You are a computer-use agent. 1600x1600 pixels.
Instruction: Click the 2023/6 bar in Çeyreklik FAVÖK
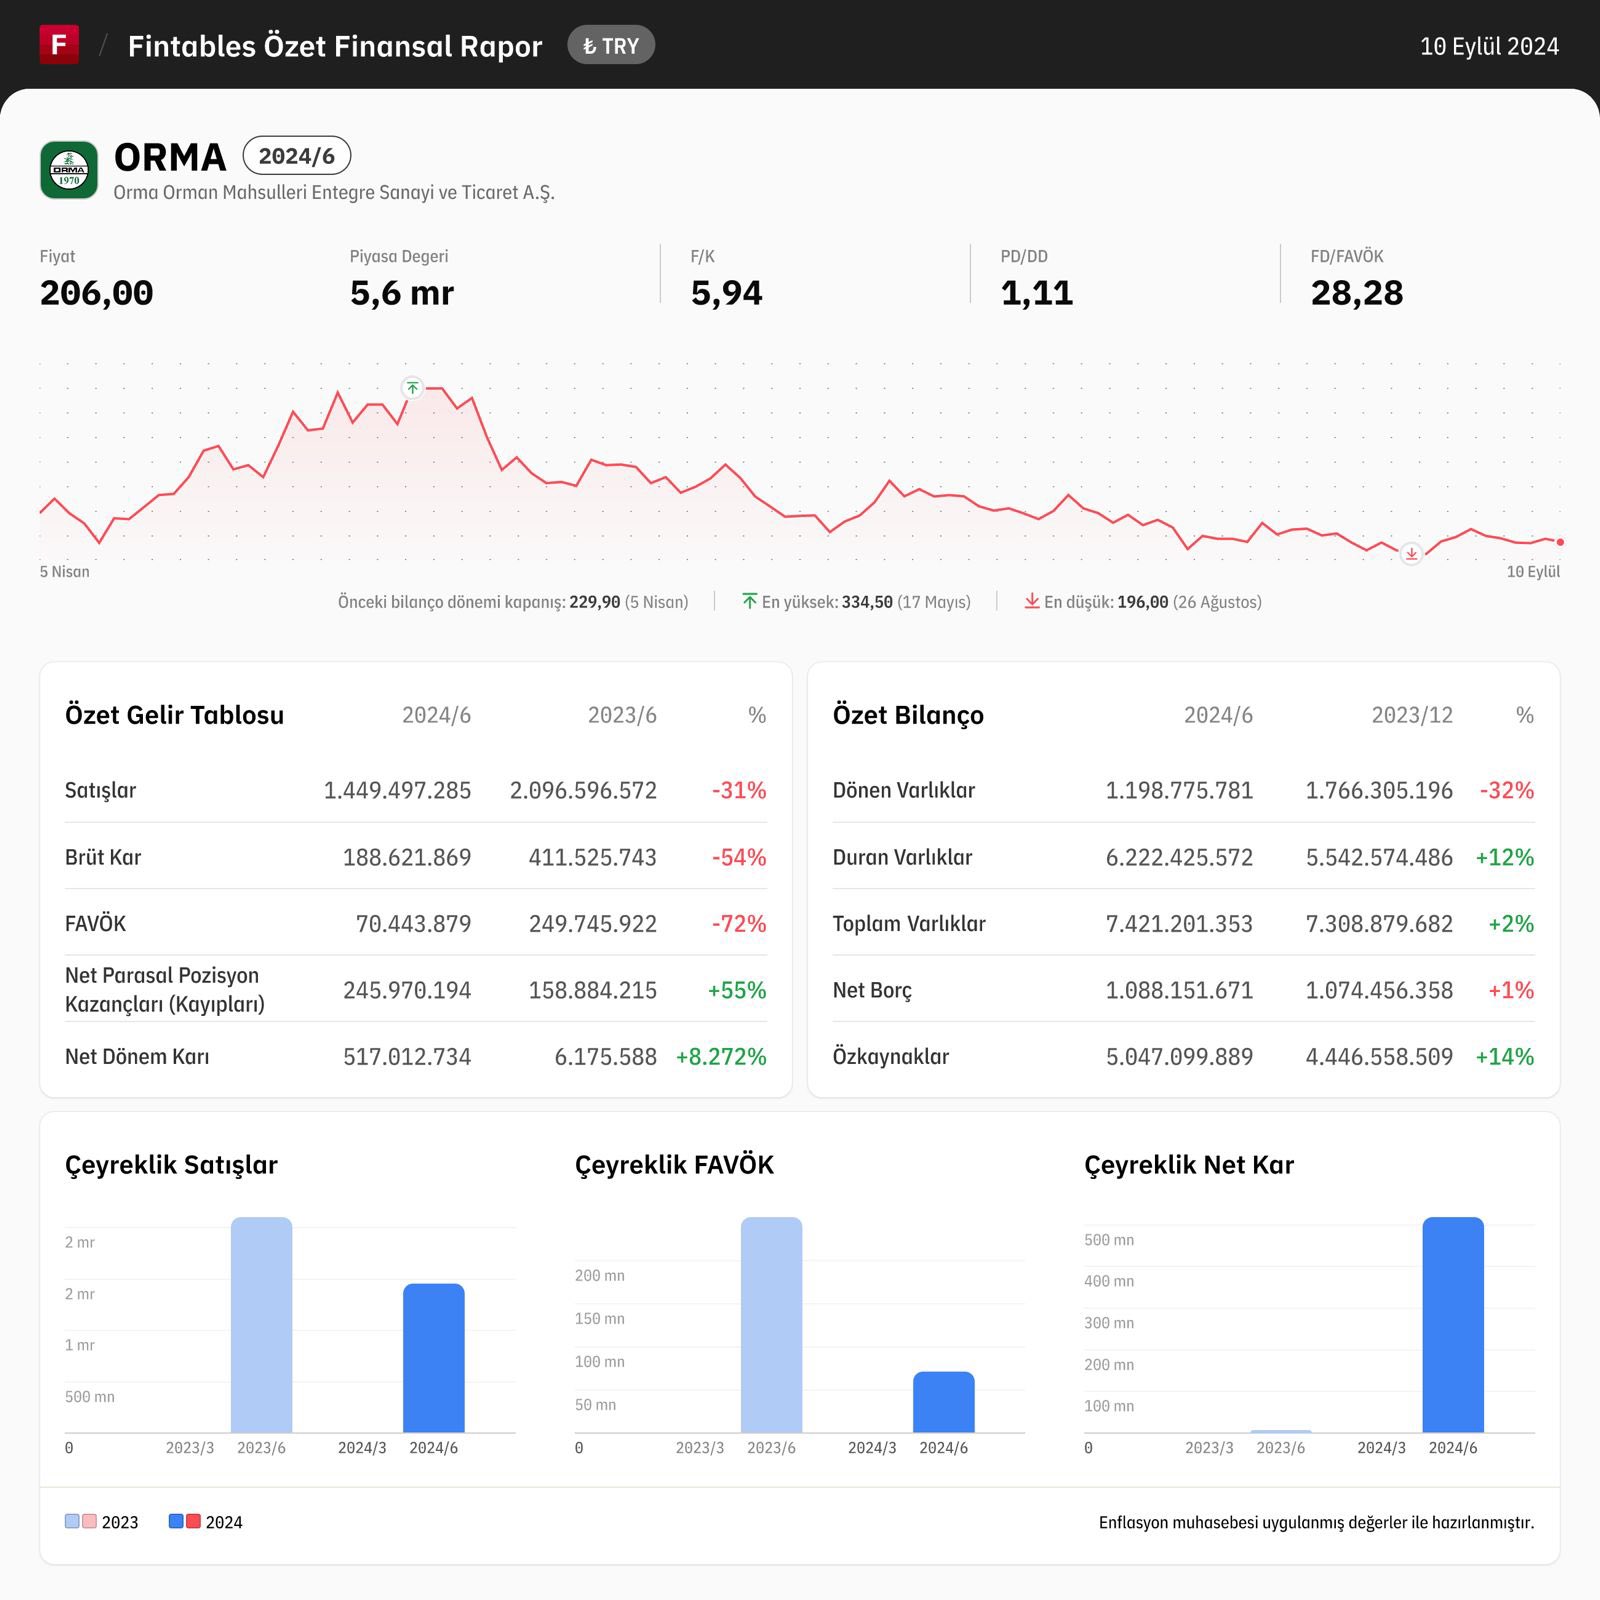[772, 1325]
